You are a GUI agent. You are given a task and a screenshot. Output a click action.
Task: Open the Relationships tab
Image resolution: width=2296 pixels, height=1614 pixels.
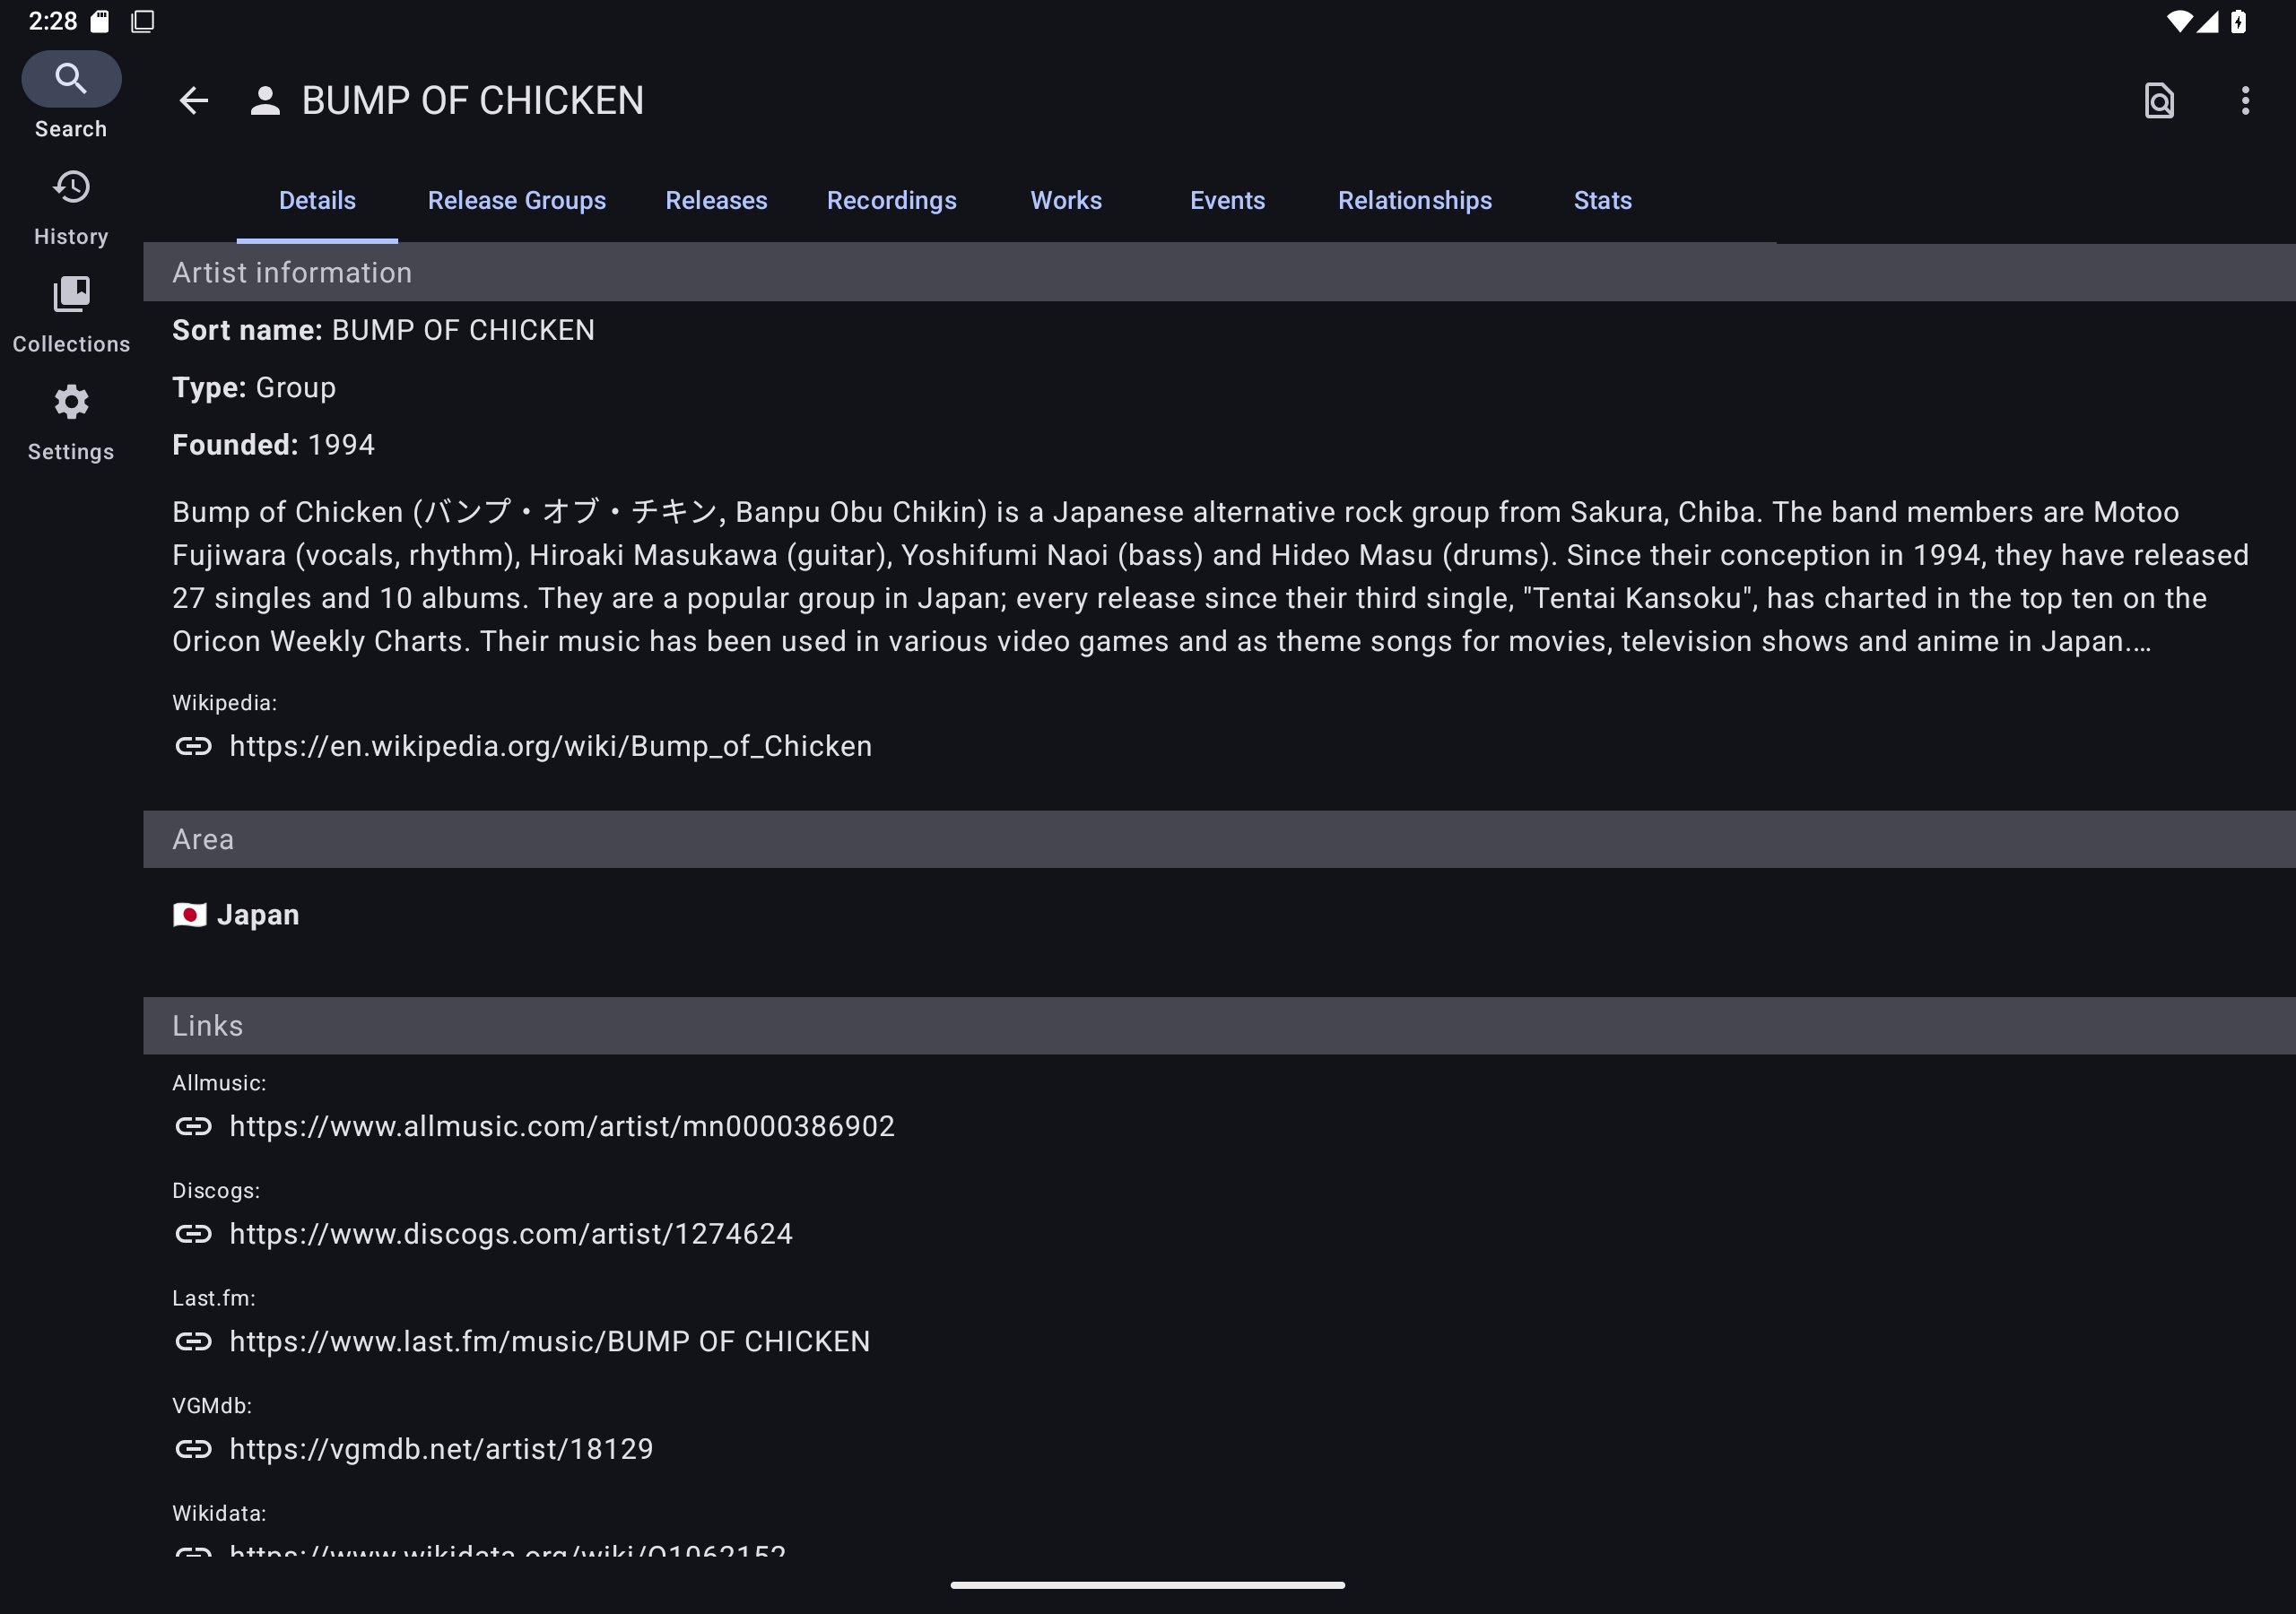point(1414,201)
